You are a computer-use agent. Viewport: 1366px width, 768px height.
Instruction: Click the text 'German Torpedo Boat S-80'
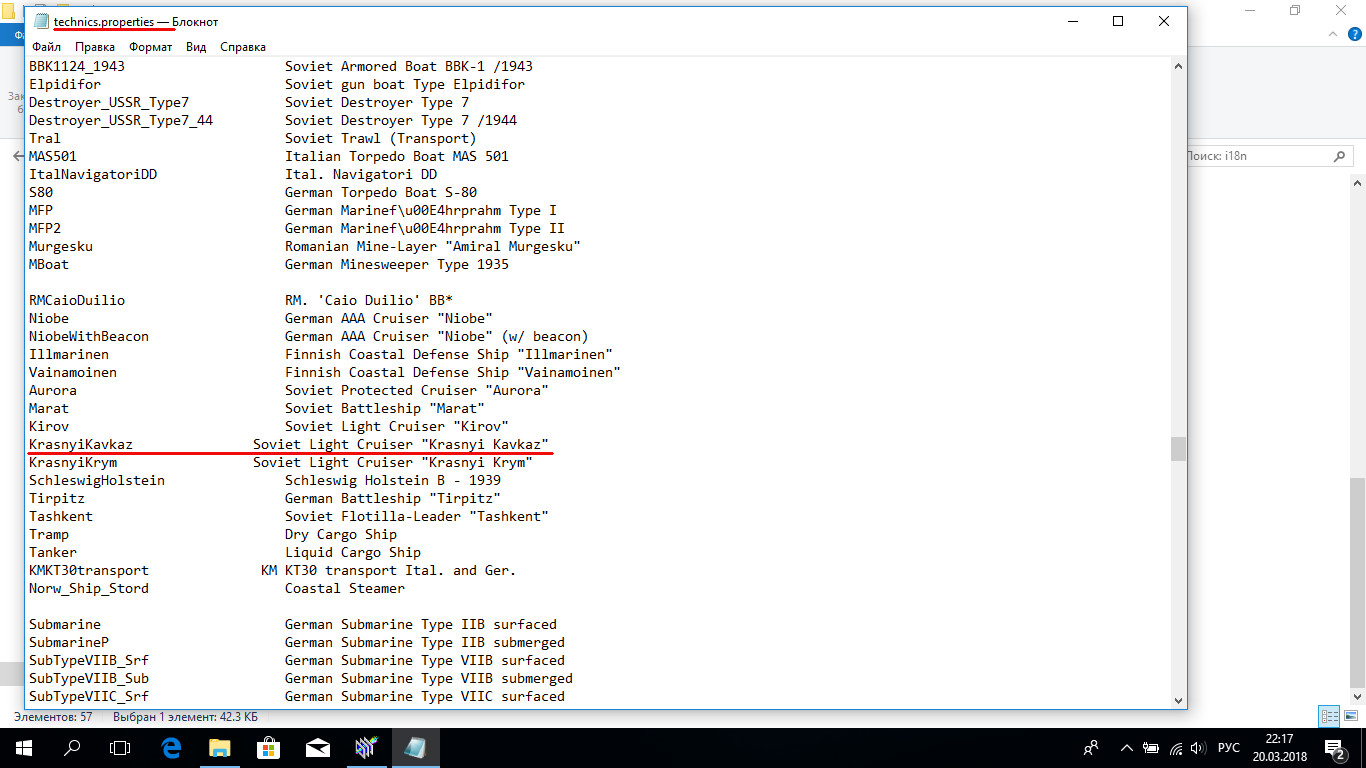coord(381,192)
